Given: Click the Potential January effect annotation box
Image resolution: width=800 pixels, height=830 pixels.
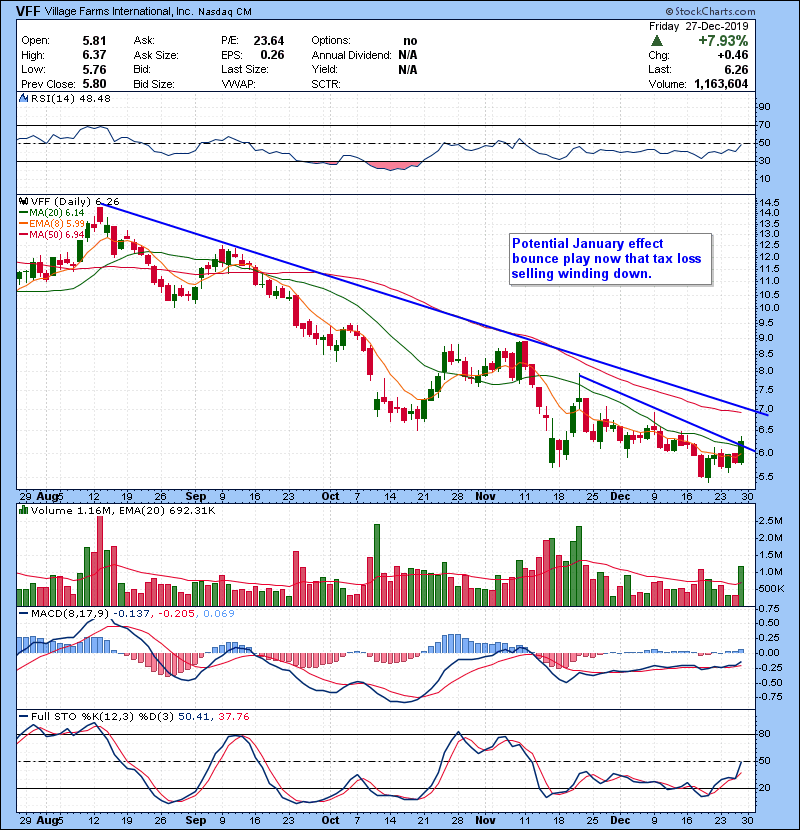Looking at the screenshot, I should click(x=610, y=259).
